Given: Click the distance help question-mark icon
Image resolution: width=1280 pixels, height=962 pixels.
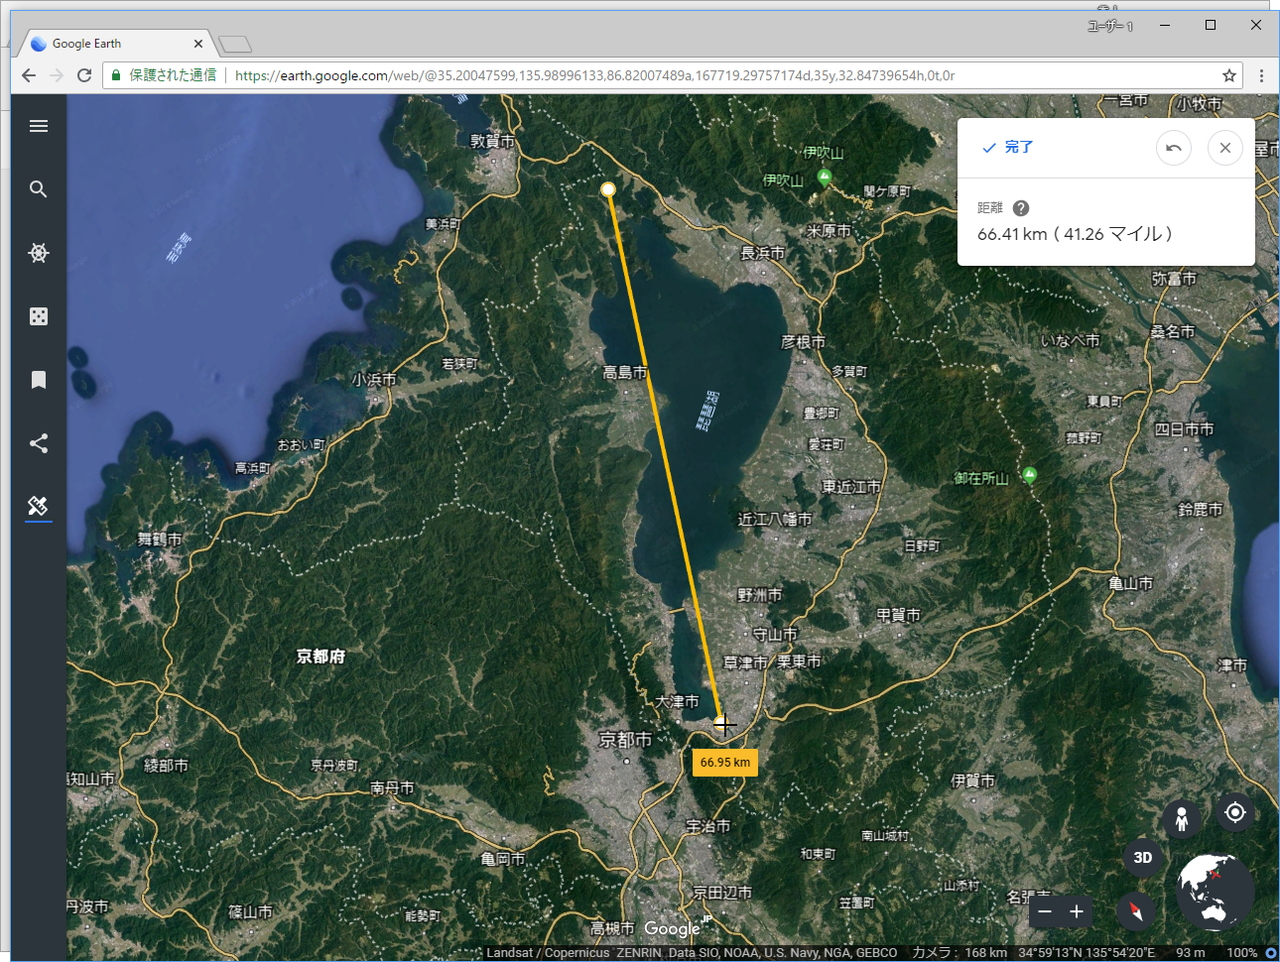Looking at the screenshot, I should click(x=1019, y=208).
